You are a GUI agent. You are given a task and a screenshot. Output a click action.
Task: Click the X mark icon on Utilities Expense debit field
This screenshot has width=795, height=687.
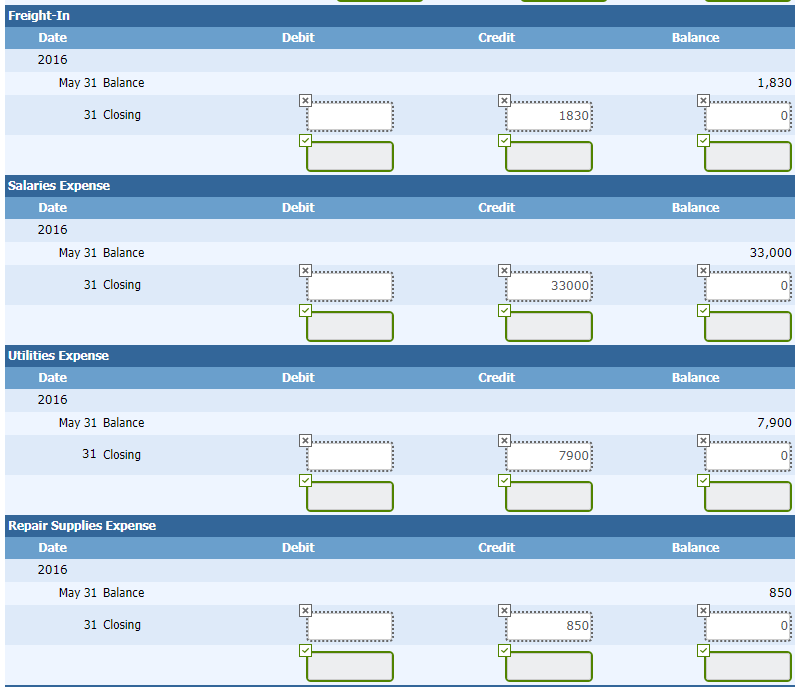coord(305,440)
